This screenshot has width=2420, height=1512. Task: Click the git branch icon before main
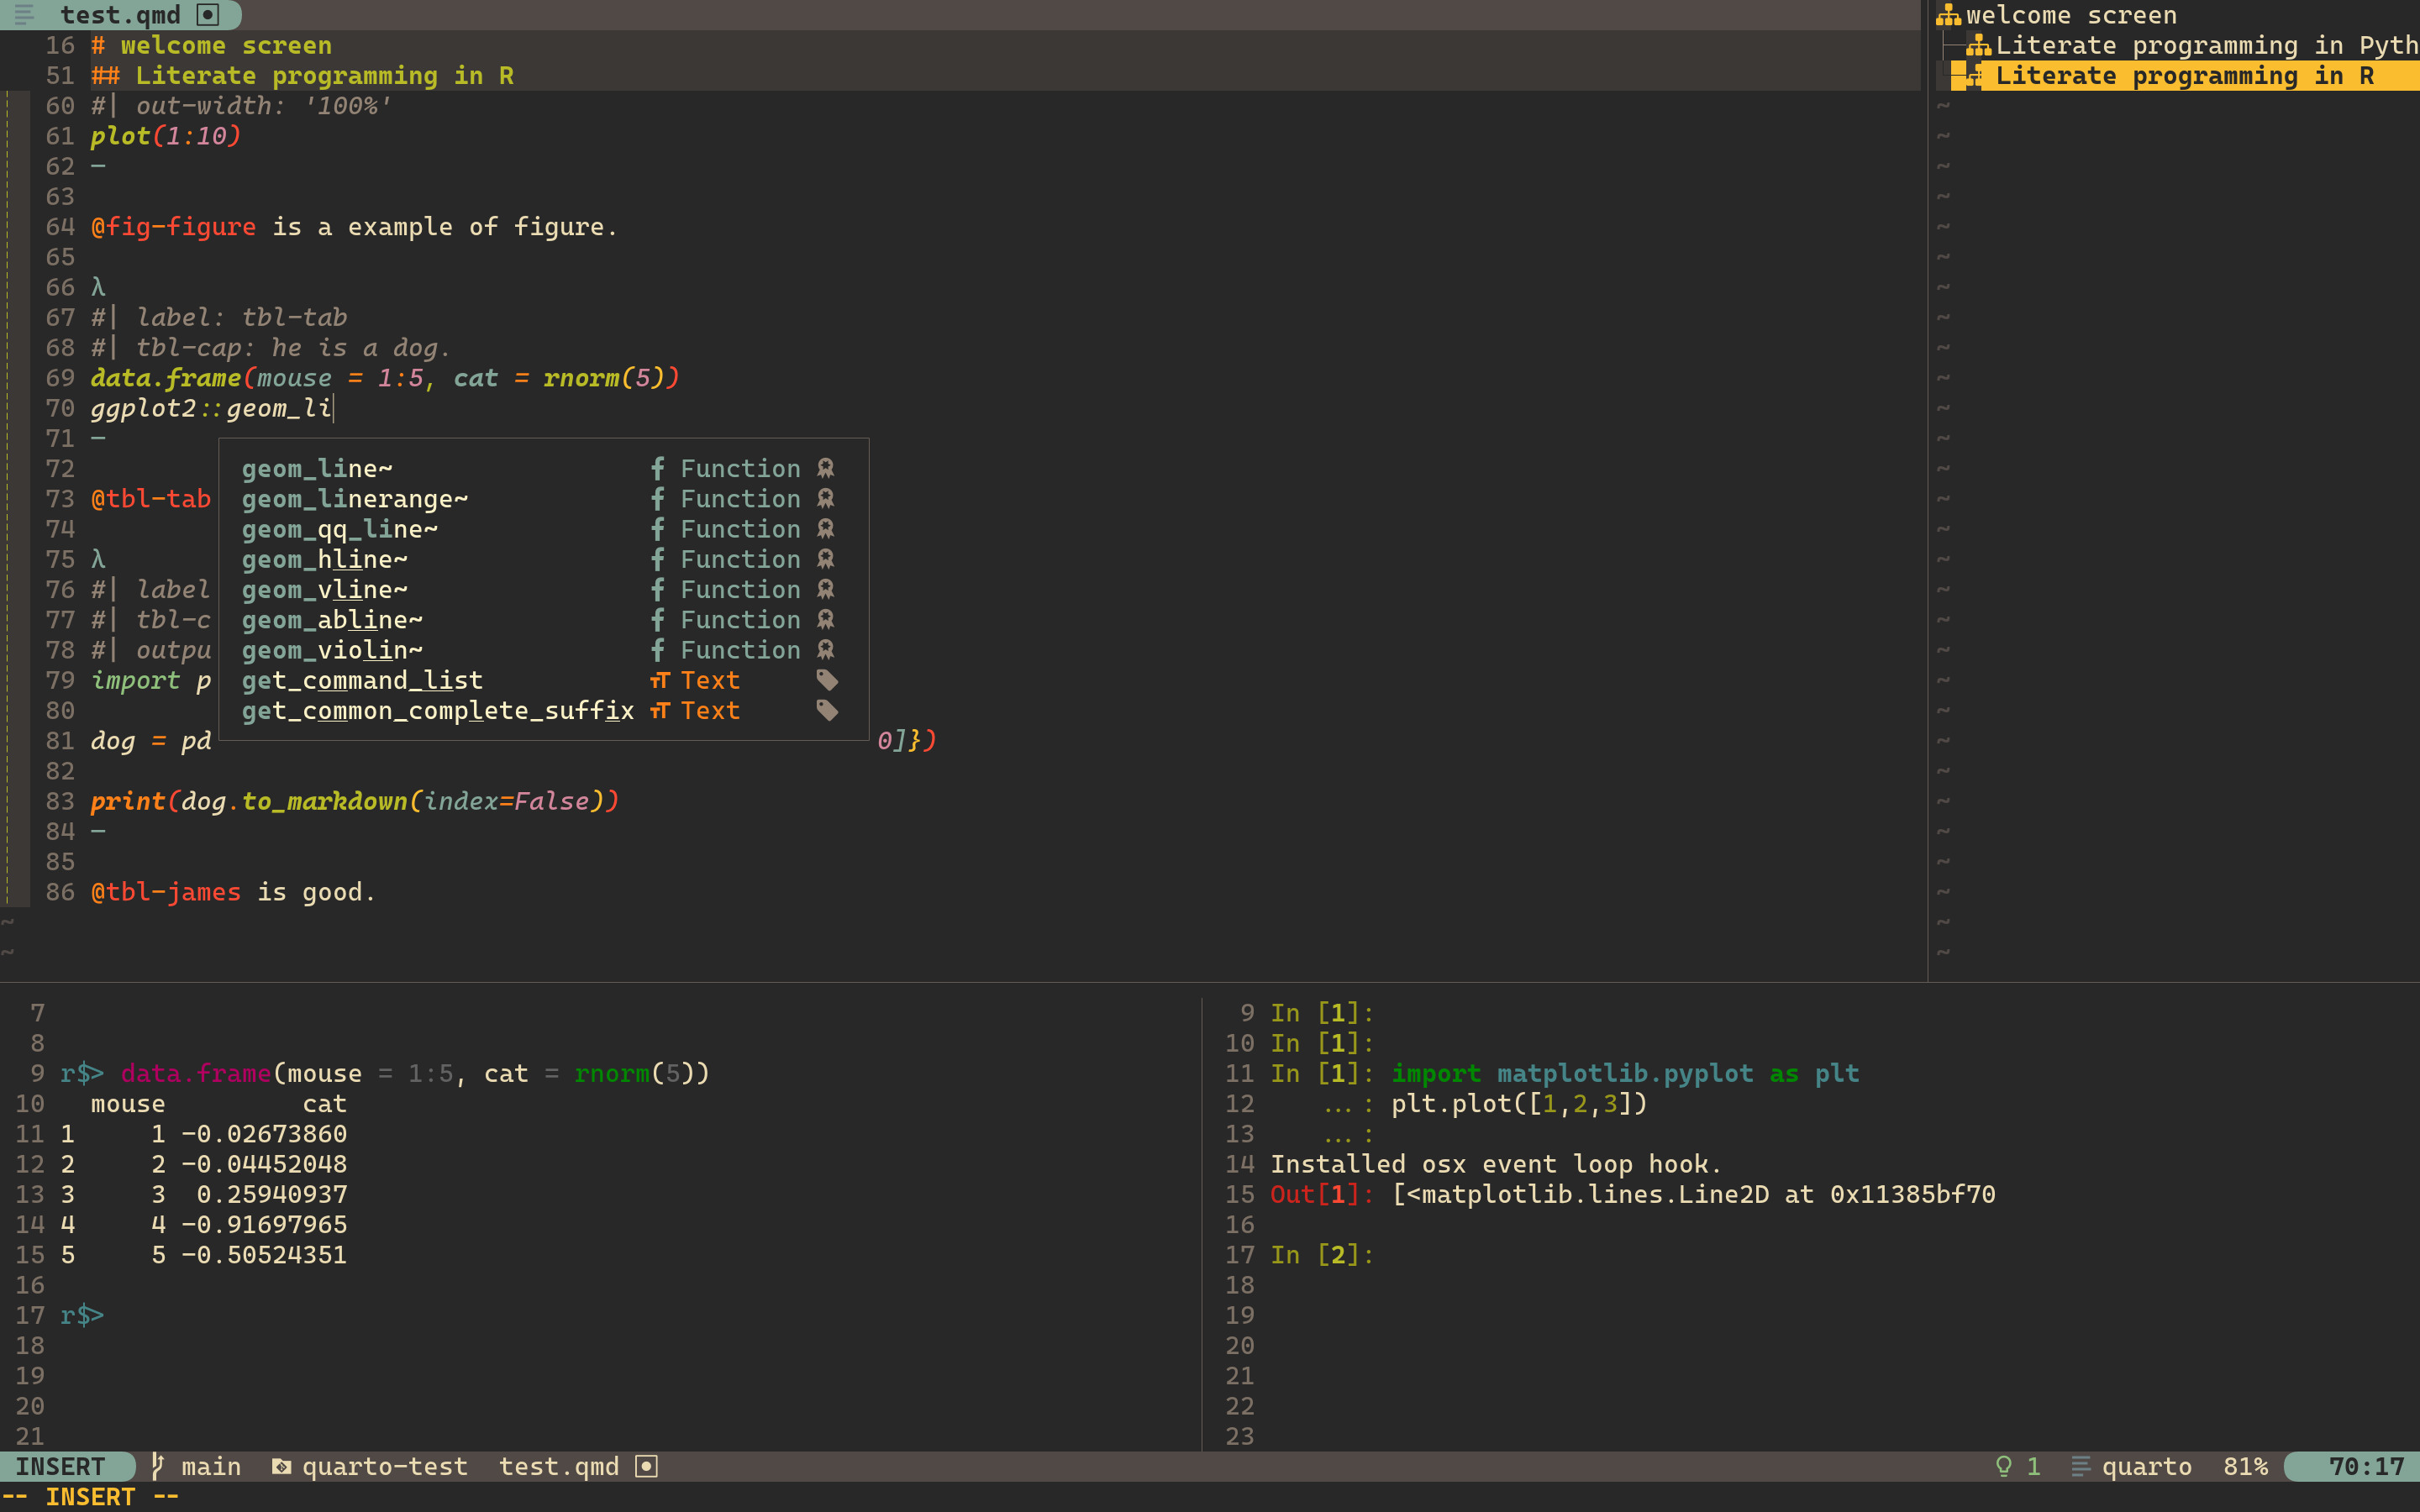coord(158,1466)
